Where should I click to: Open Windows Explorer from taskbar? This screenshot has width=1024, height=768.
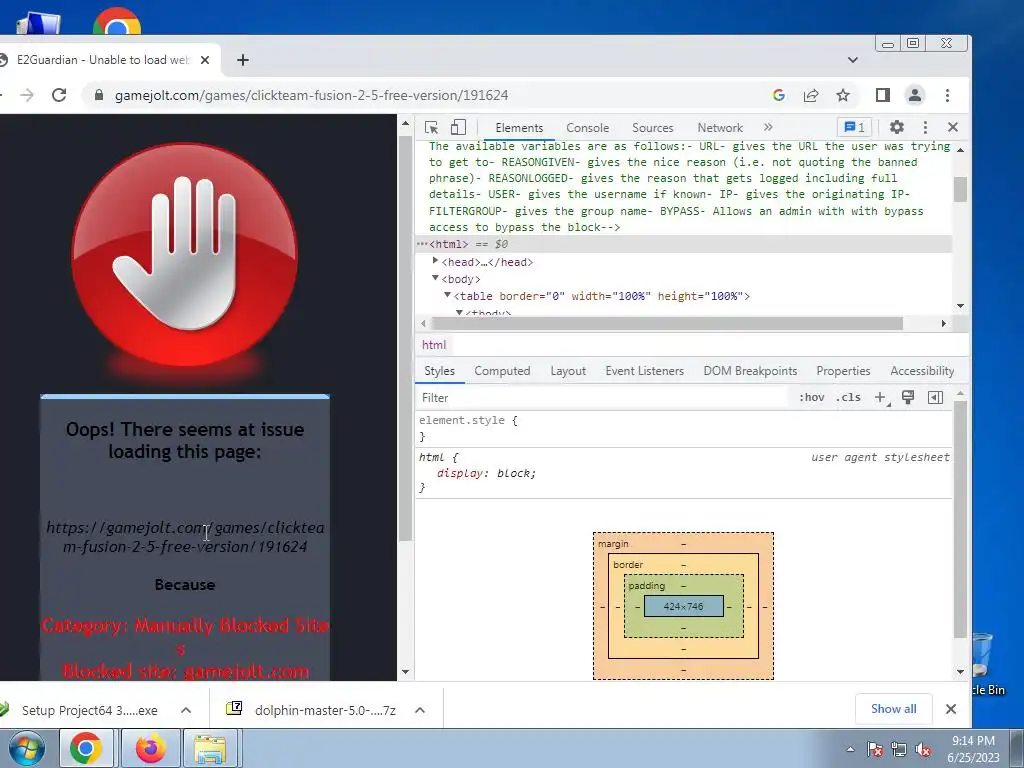[209, 748]
